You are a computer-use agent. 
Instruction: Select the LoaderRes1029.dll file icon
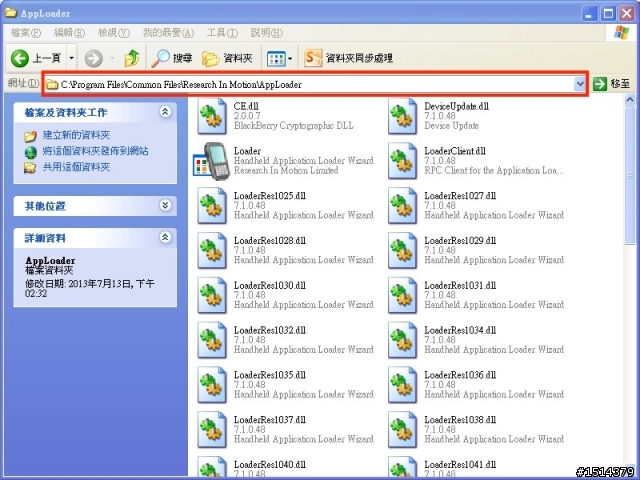pos(402,251)
